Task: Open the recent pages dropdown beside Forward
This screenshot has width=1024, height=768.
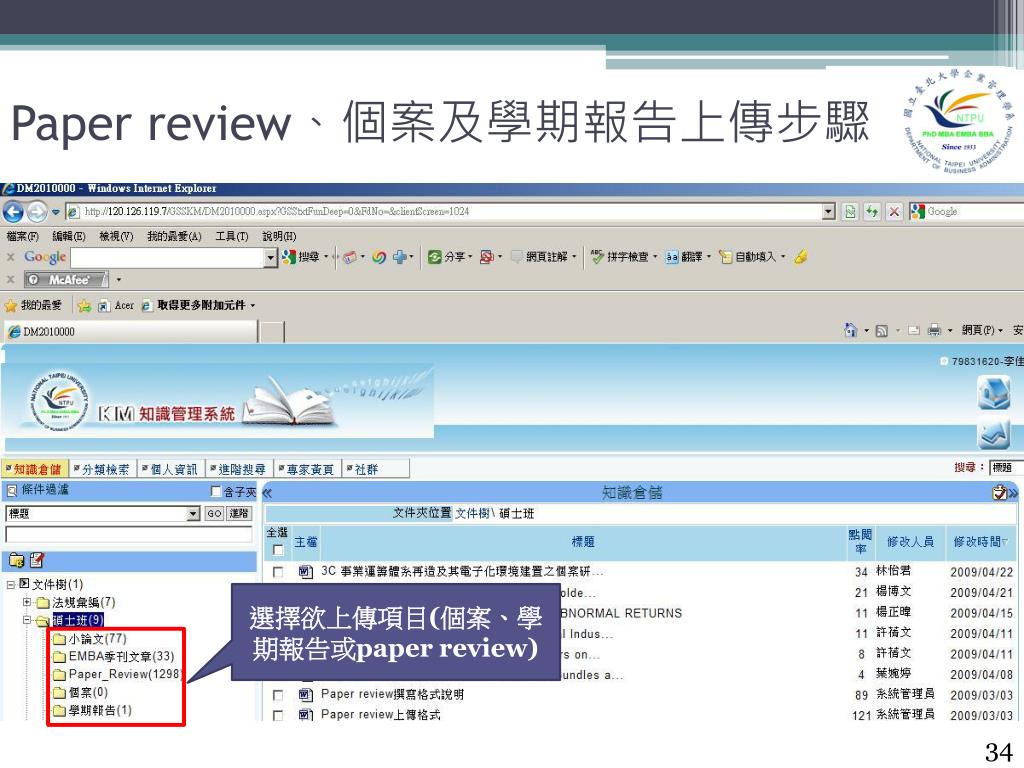Action: pos(56,212)
